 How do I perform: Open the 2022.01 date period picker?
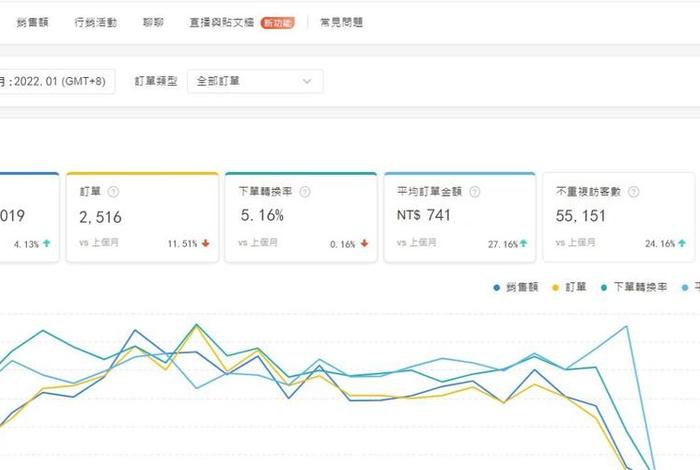(57, 81)
